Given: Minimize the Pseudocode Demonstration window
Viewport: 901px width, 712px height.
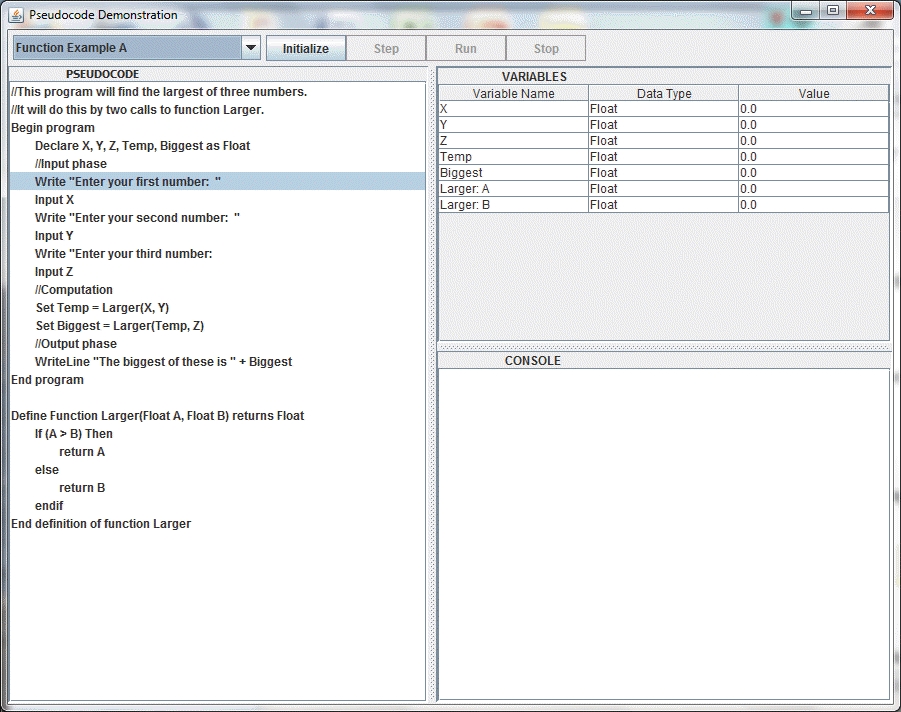Looking at the screenshot, I should click(x=807, y=11).
